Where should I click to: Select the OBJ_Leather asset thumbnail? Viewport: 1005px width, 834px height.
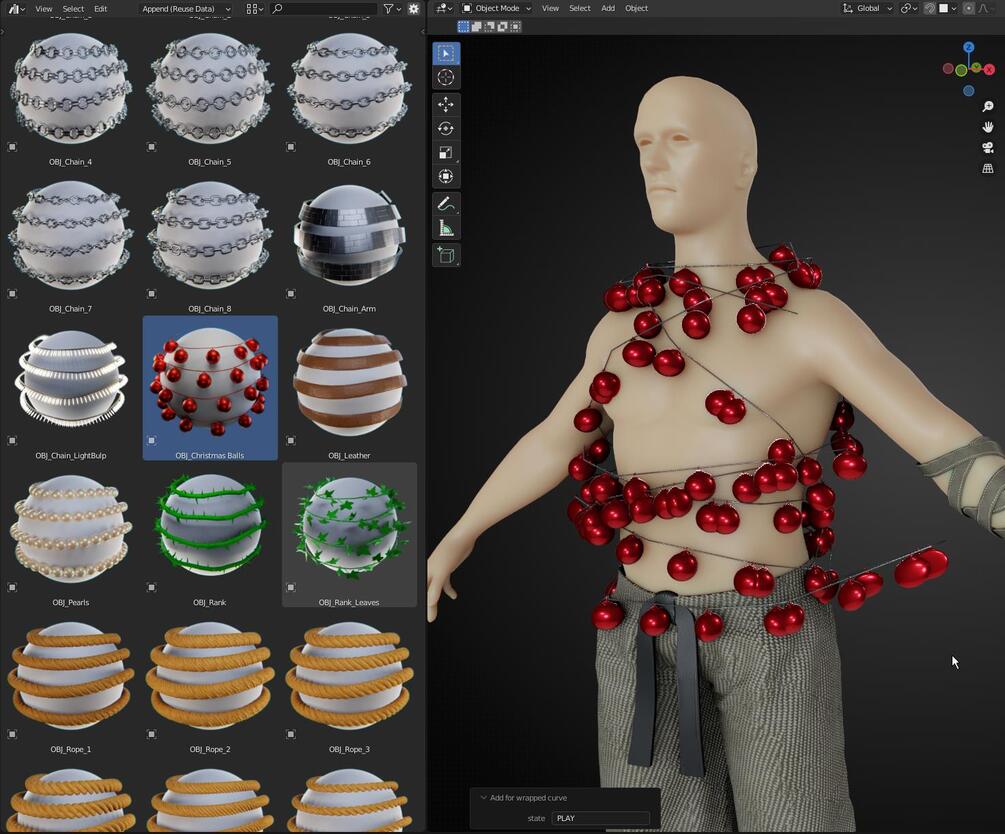click(x=349, y=383)
